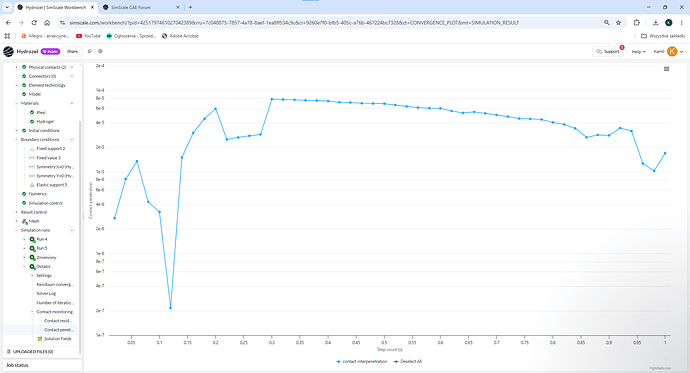This screenshot has height=373, width=690.
Task: Open the YouTube bookmark
Action: [x=88, y=36]
